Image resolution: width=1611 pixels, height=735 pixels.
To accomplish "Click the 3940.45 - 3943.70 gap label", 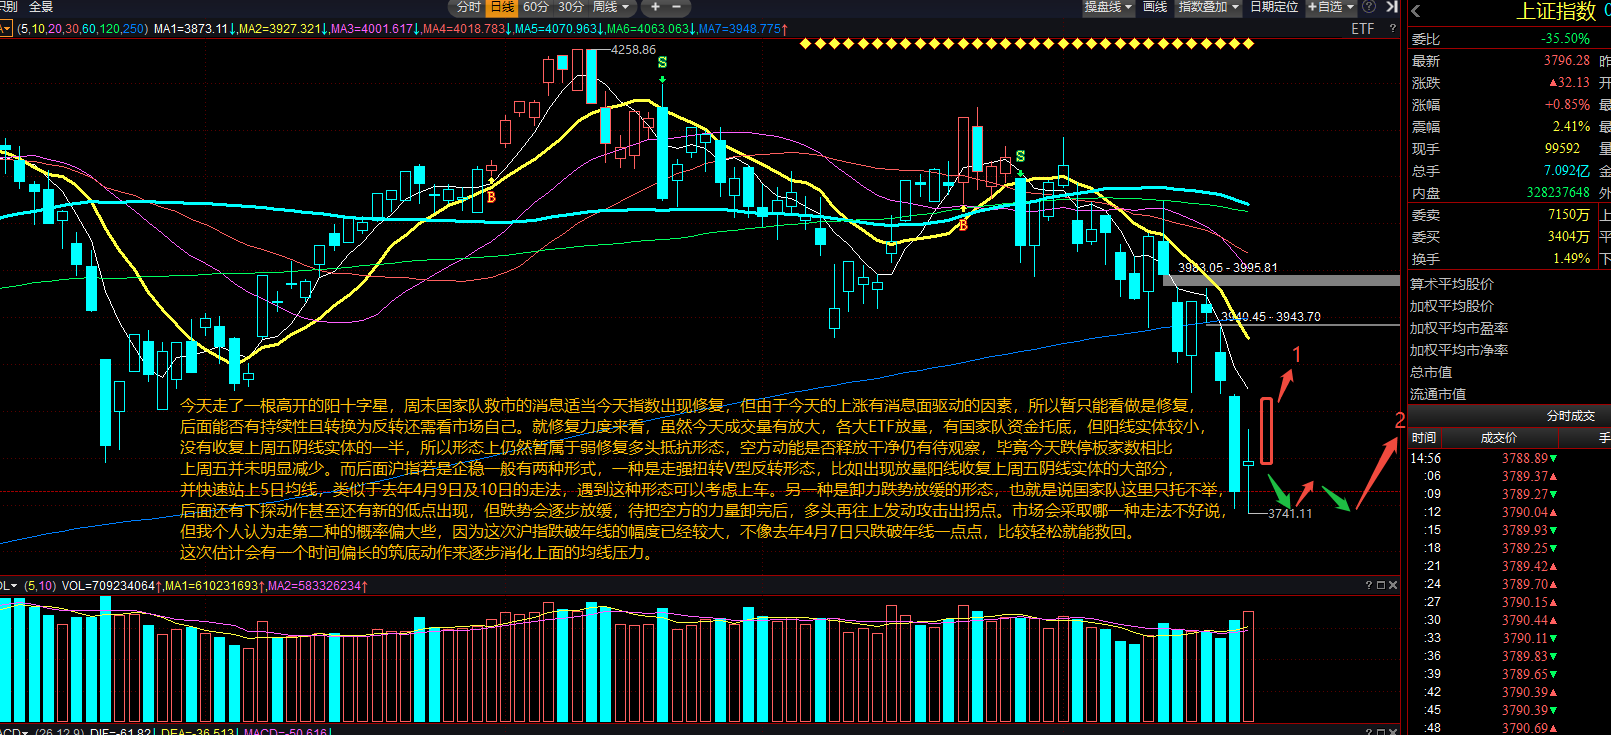I will coord(1270,317).
